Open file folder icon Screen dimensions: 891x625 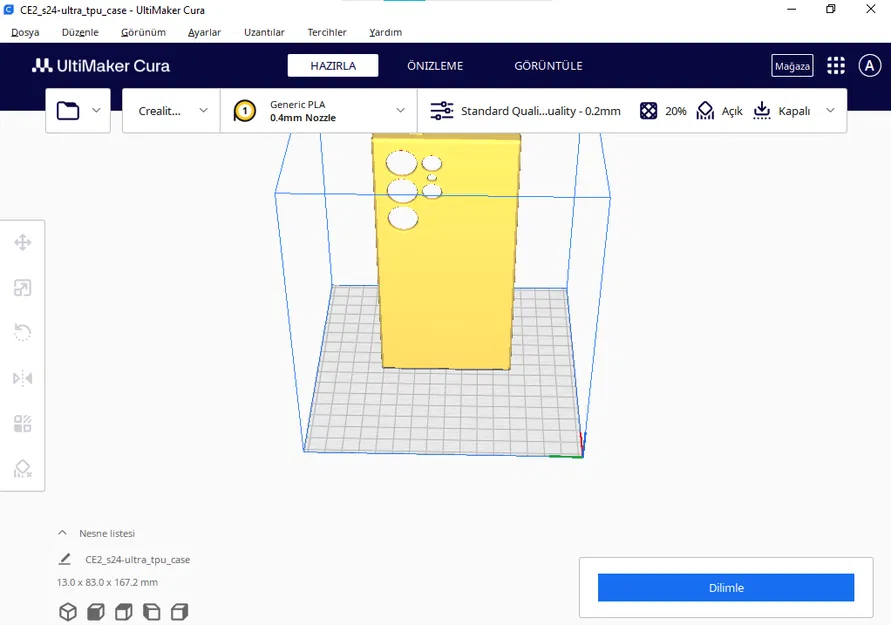coord(68,110)
